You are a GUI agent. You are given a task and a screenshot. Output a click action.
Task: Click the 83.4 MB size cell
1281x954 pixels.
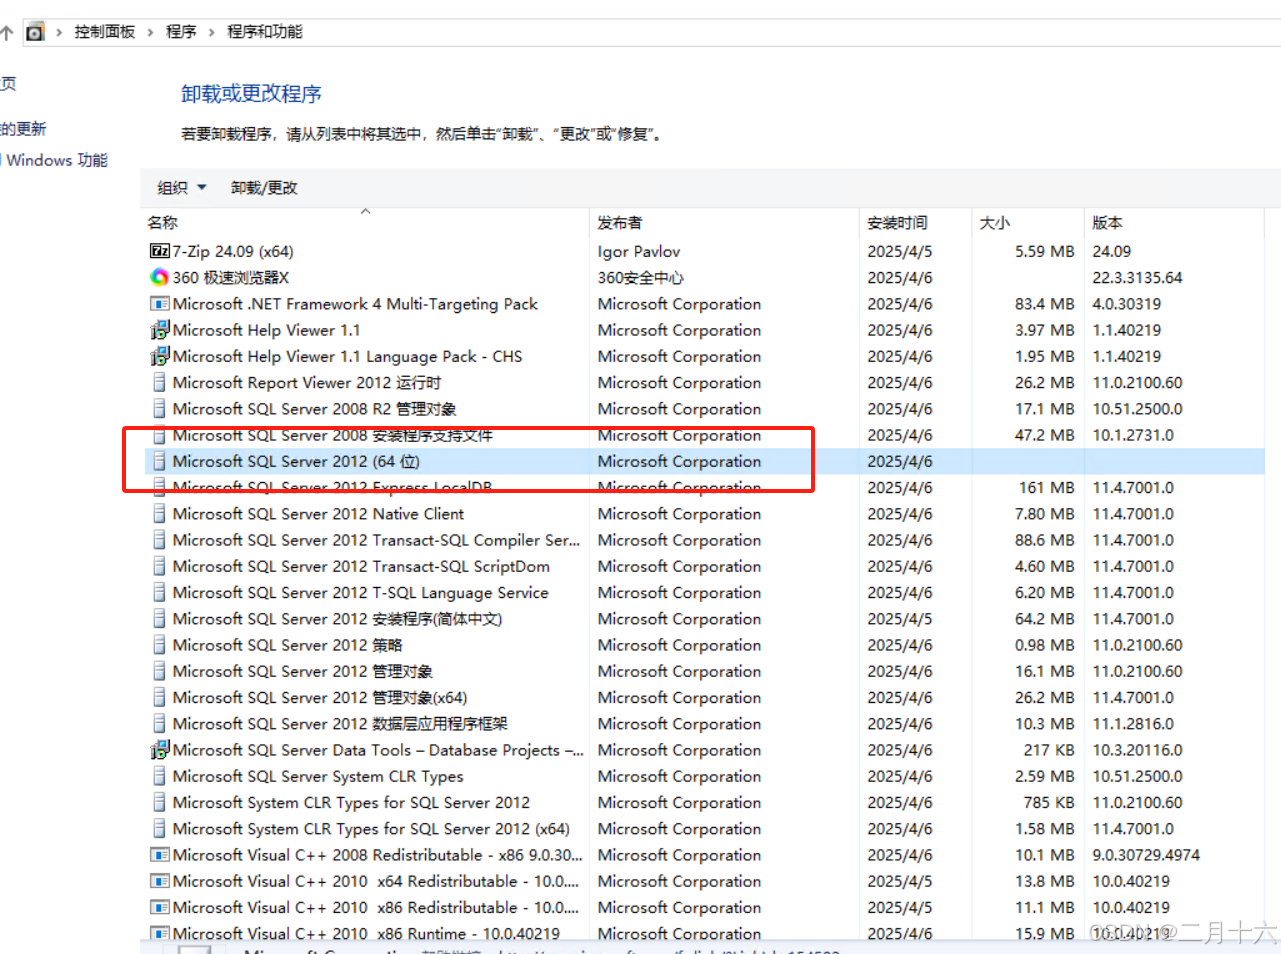[1045, 304]
